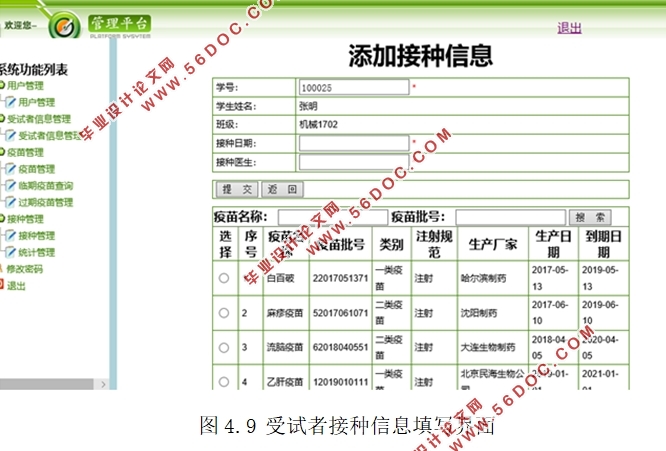Click vaccine name 麻疹疫苗 cell
The image size is (666, 451).
(x=285, y=313)
